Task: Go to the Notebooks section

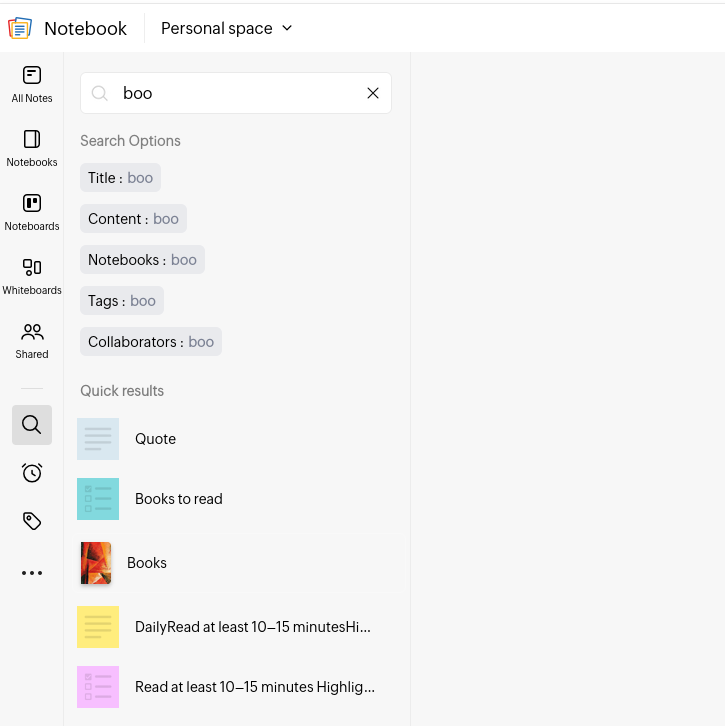Action: (32, 148)
